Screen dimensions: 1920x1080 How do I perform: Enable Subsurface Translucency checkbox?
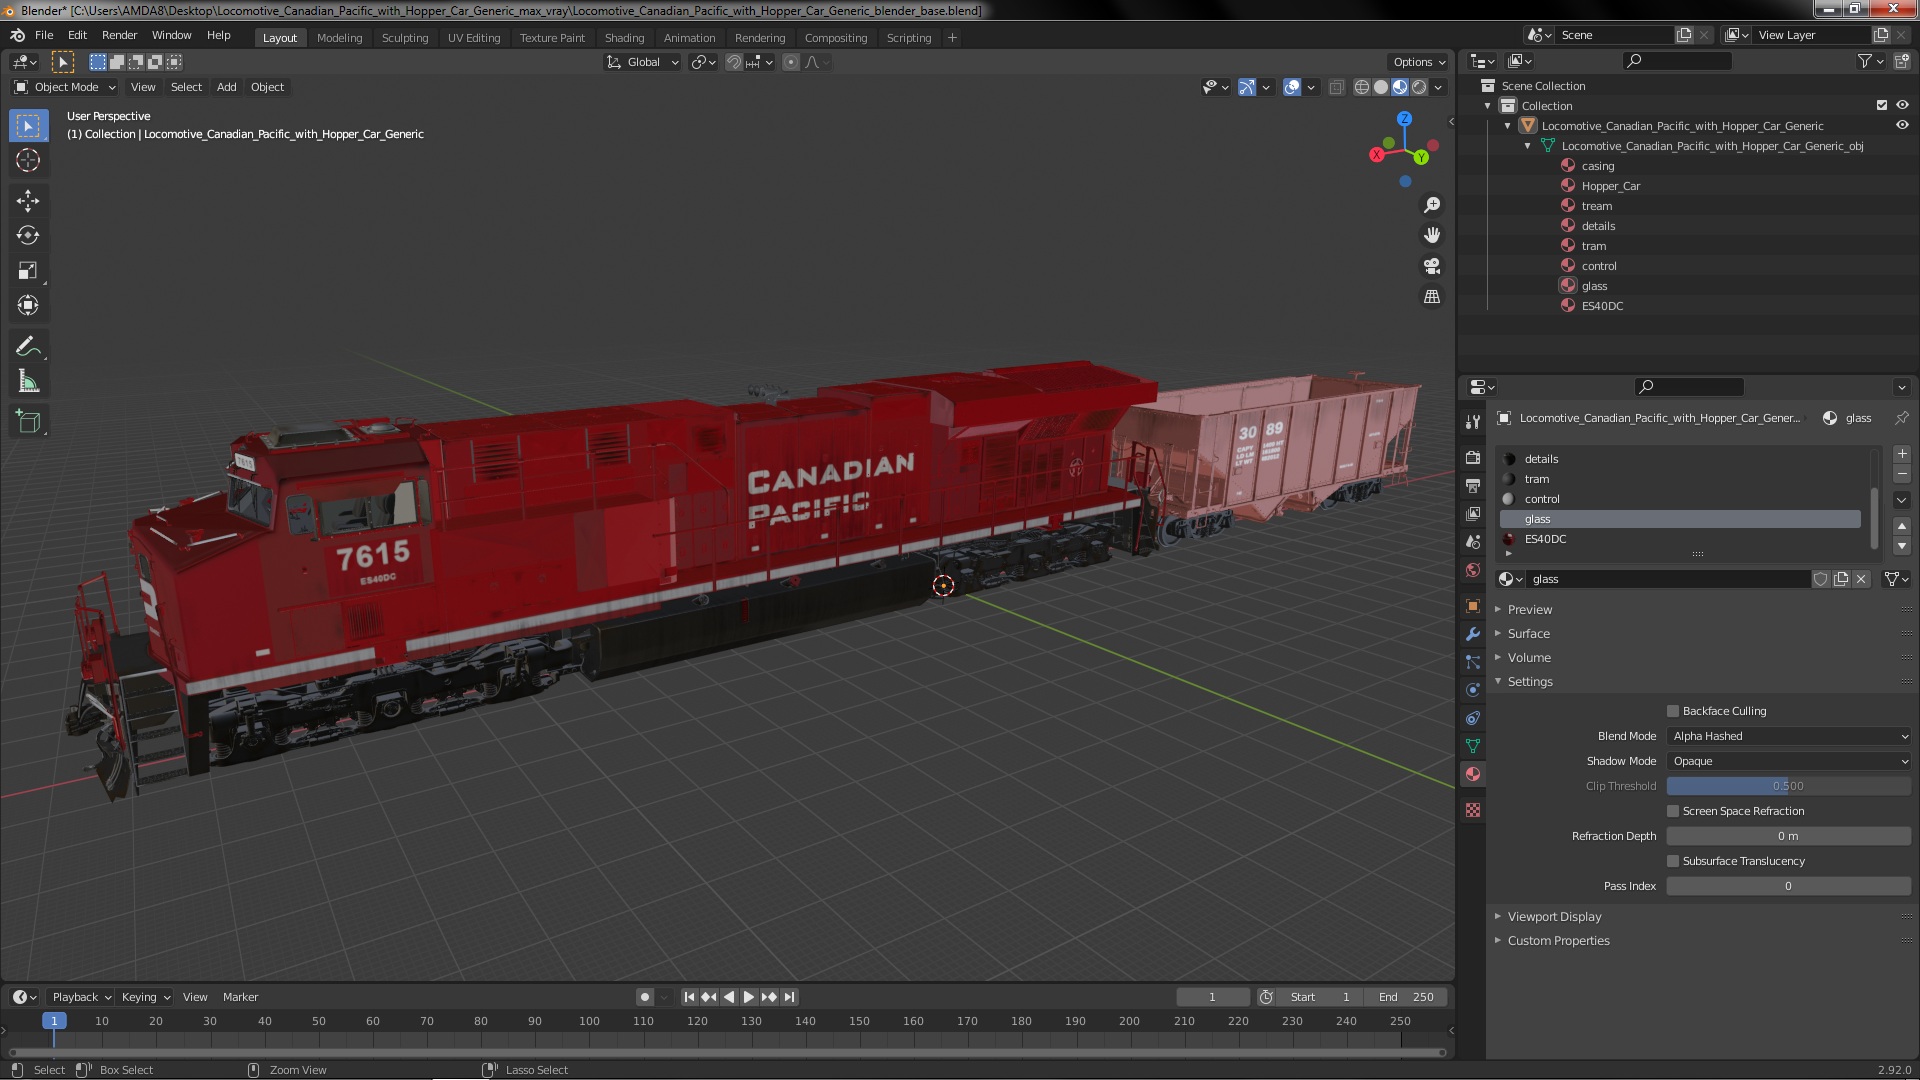(1673, 861)
